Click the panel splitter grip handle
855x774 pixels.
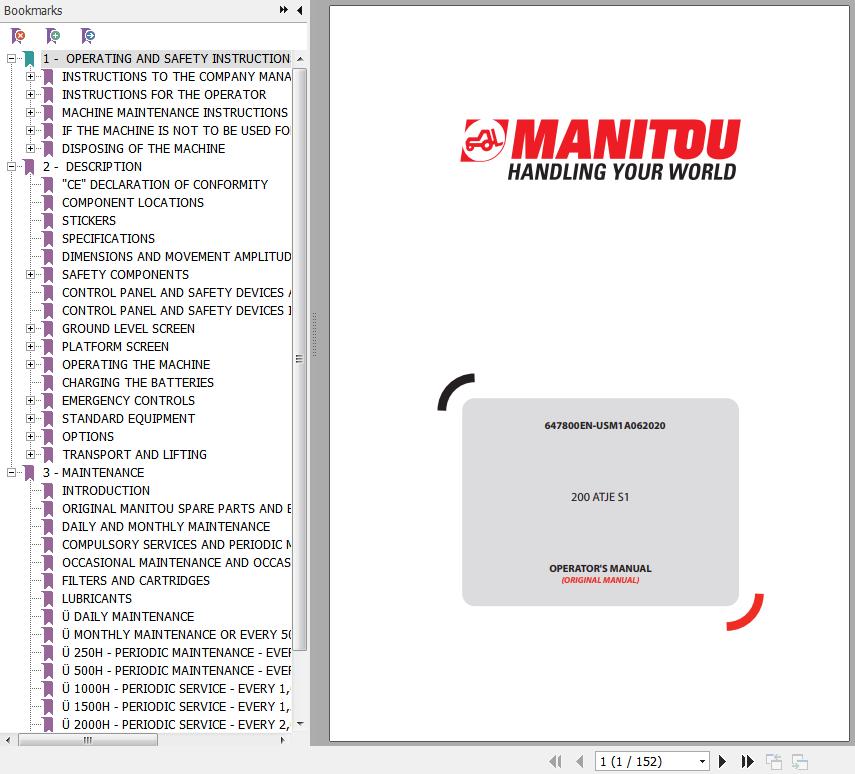[x=315, y=334]
